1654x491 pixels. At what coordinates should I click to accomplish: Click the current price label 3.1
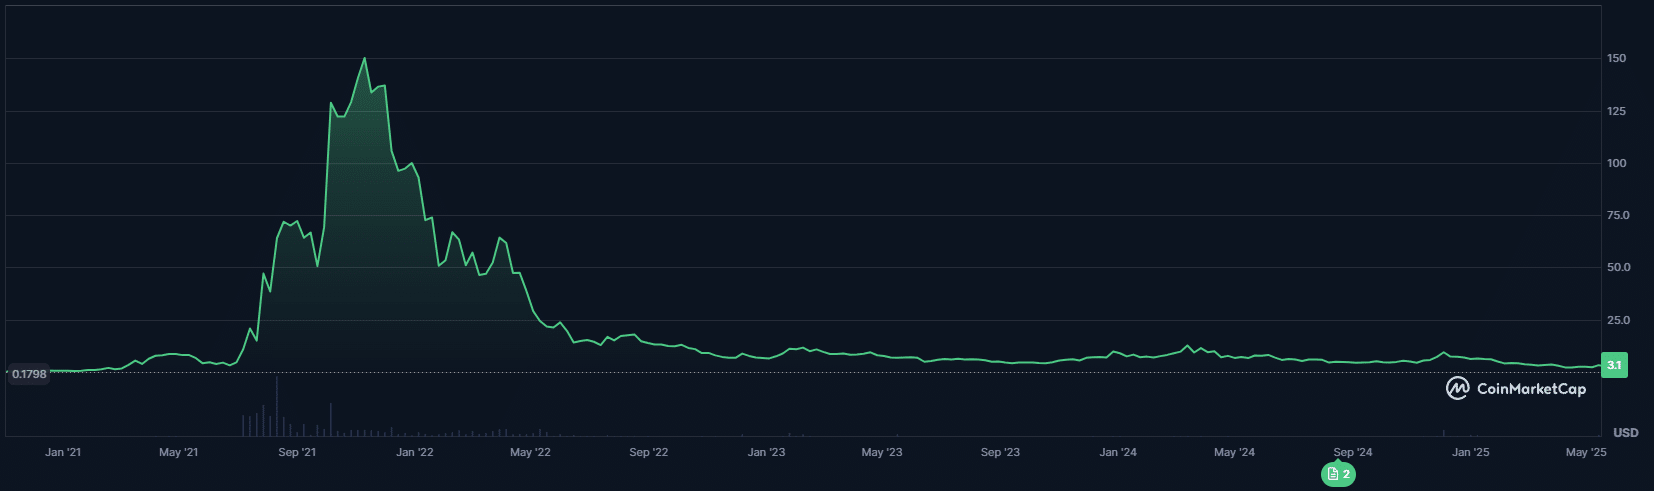click(1614, 365)
